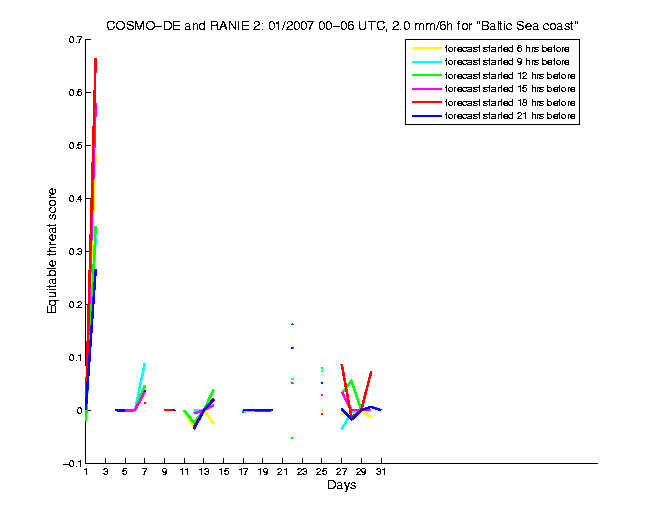The height and width of the screenshot is (520, 660).
Task: Click y-axis tick label 0.4
Action: coord(75,199)
